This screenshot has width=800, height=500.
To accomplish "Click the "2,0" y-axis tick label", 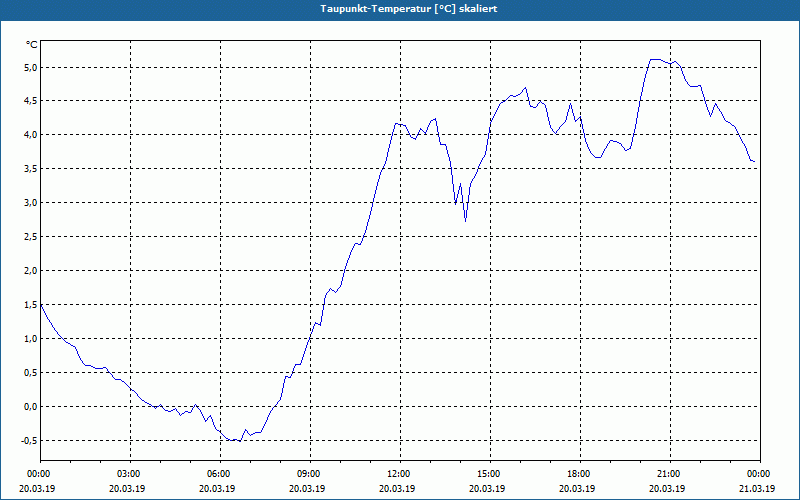I will 31,270.
